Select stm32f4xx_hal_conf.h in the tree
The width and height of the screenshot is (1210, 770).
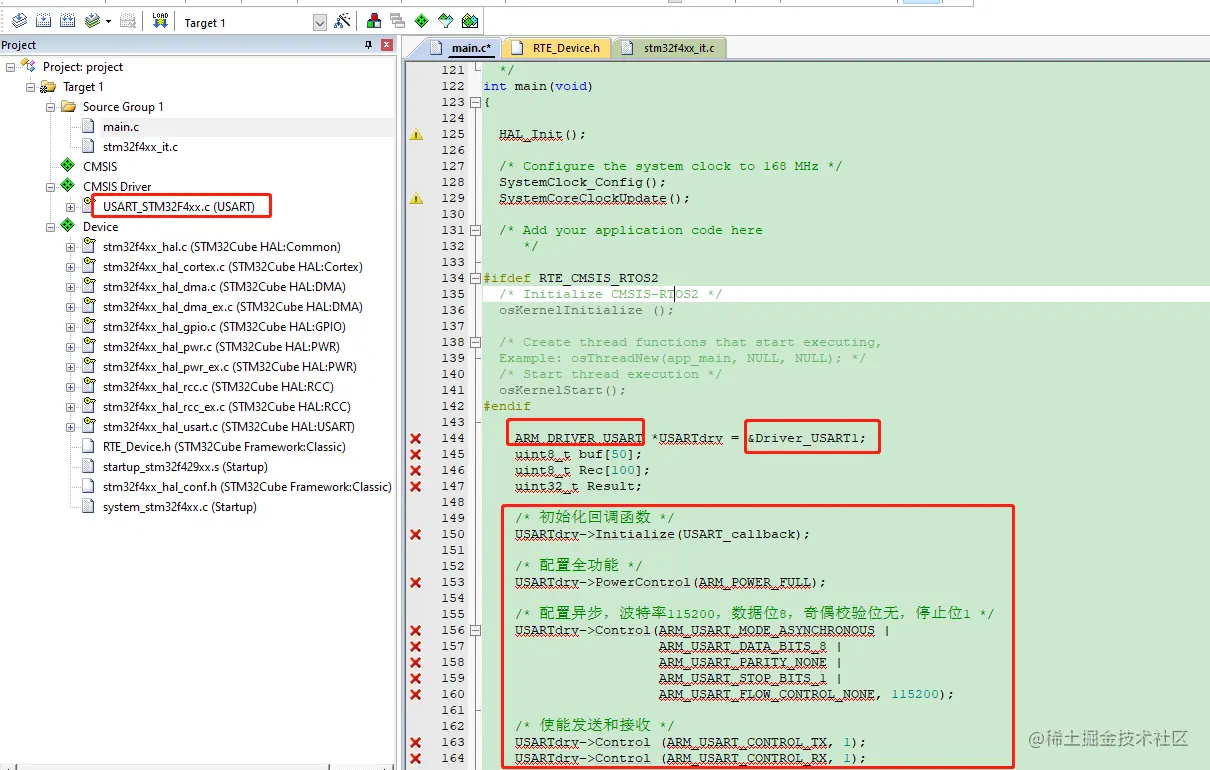247,487
